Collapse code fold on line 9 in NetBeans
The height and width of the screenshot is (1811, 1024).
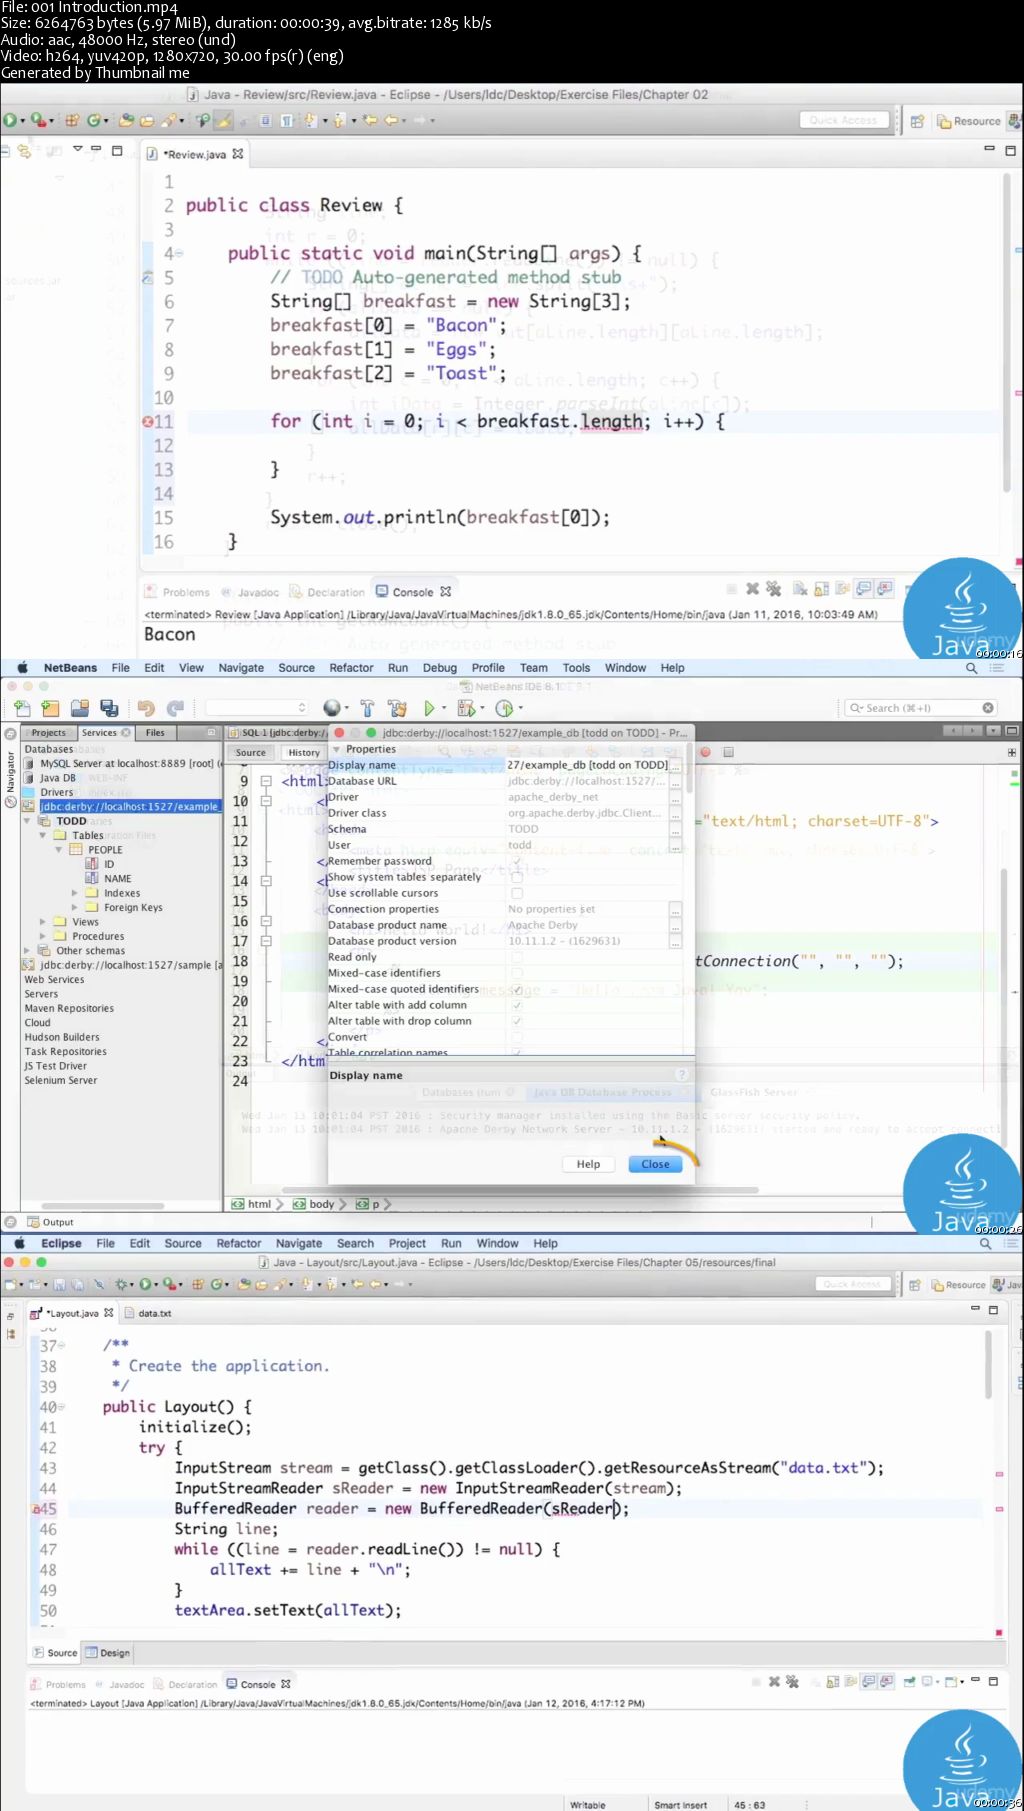[x=266, y=781]
